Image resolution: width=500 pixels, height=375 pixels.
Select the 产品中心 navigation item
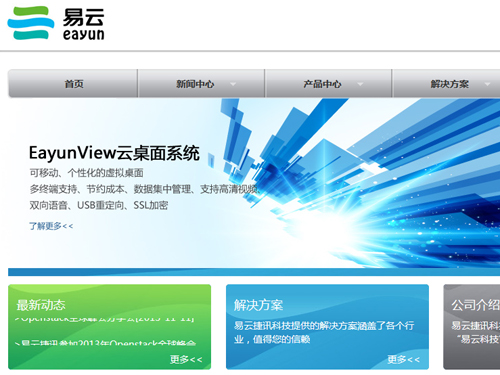coord(322,84)
